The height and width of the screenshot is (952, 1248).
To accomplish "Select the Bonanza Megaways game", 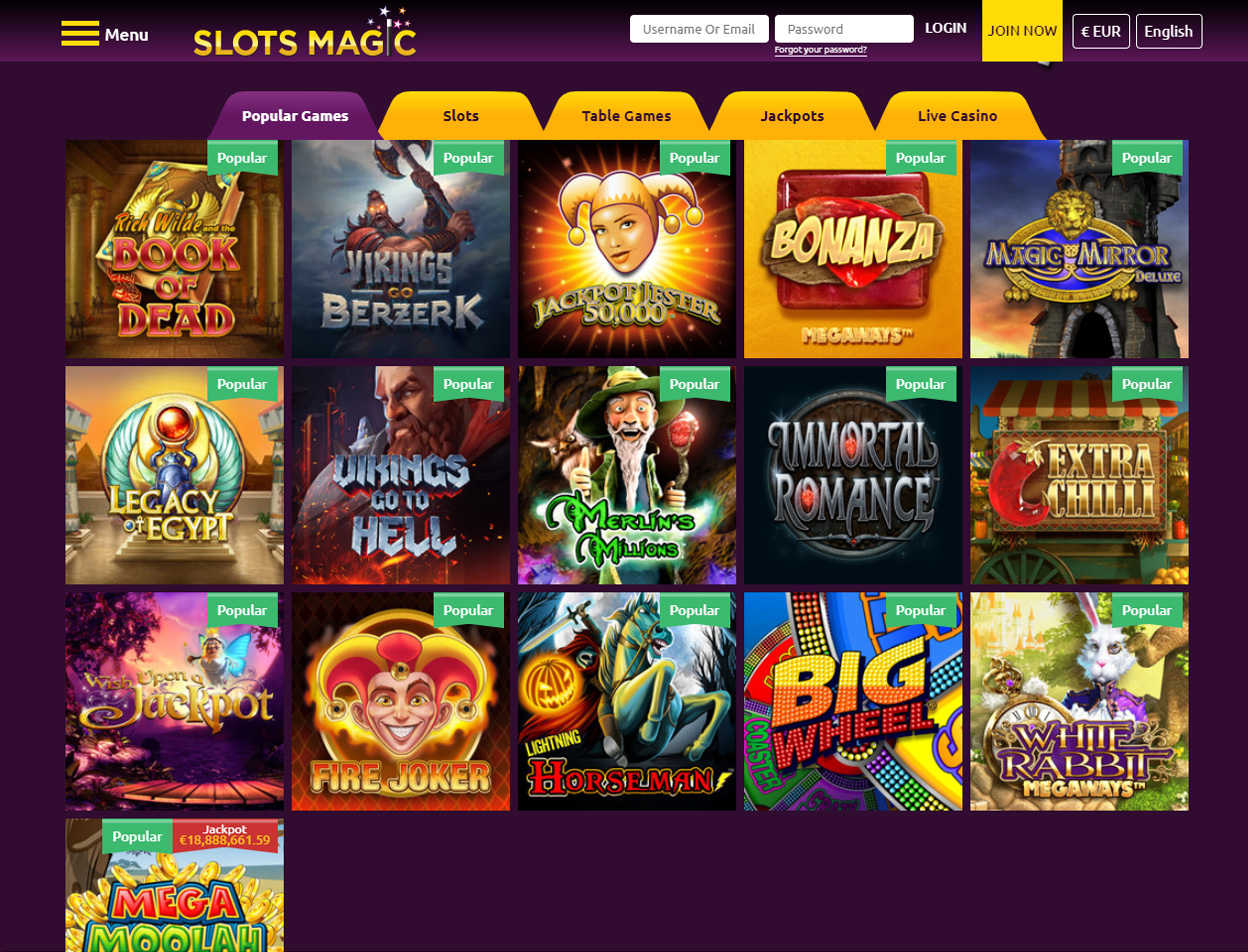I will [x=853, y=249].
